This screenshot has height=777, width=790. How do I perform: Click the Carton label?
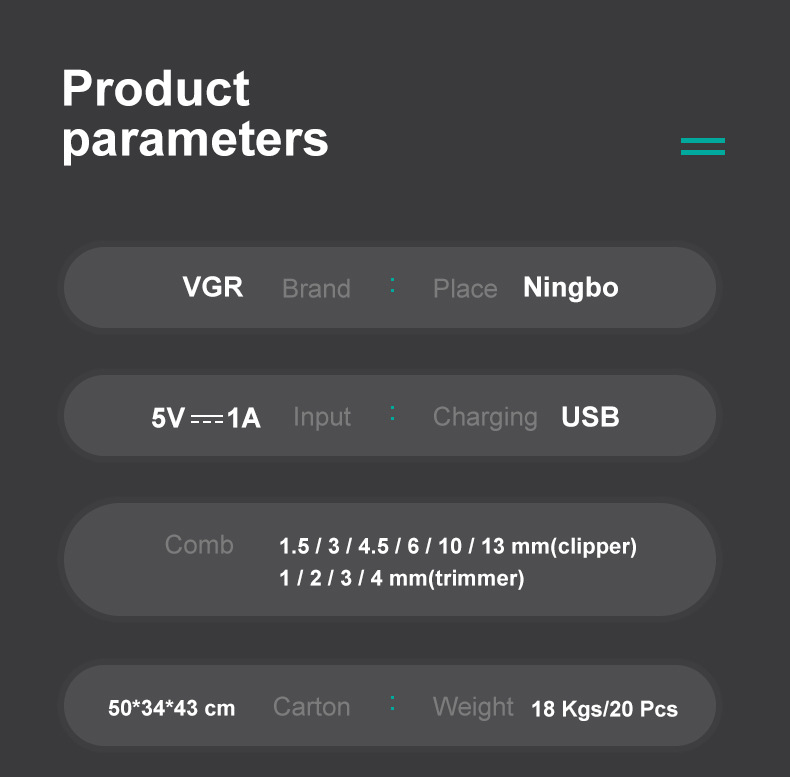[x=311, y=707]
